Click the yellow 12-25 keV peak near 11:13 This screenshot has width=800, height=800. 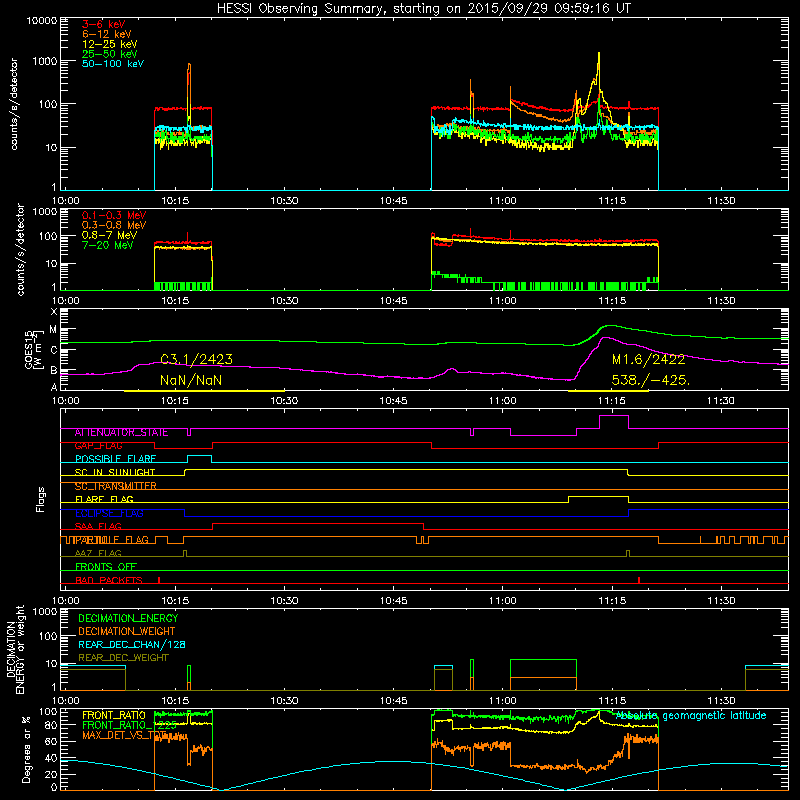click(x=599, y=55)
